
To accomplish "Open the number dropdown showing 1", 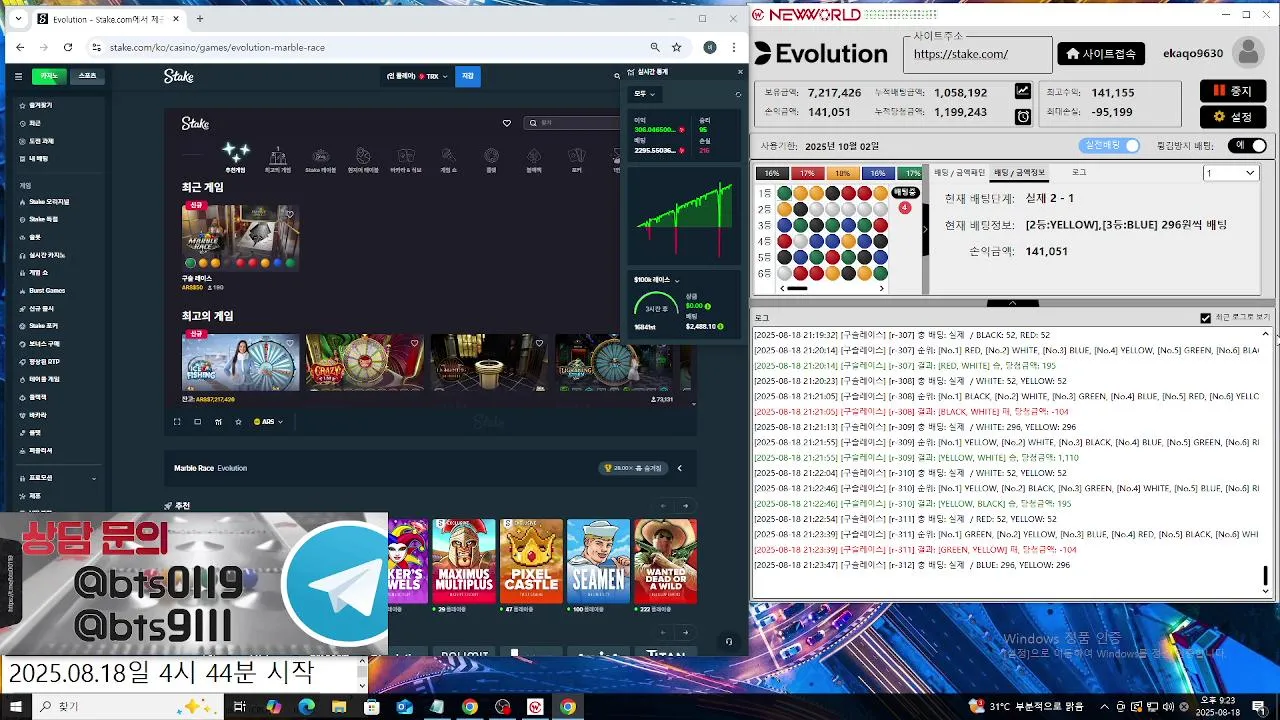I will (x=1230, y=173).
